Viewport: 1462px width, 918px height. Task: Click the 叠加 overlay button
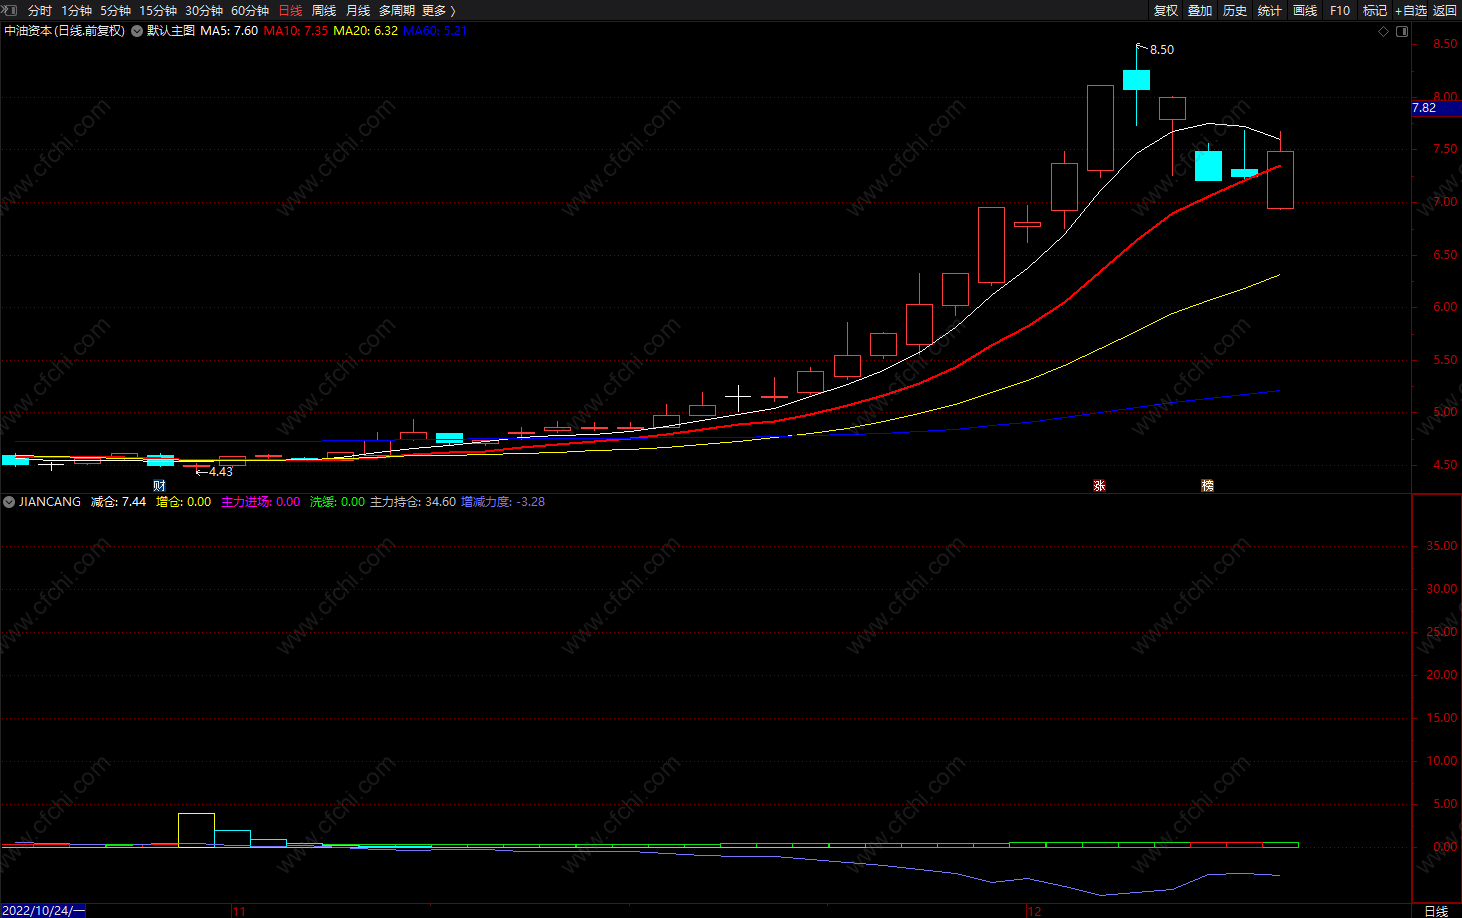[1200, 10]
